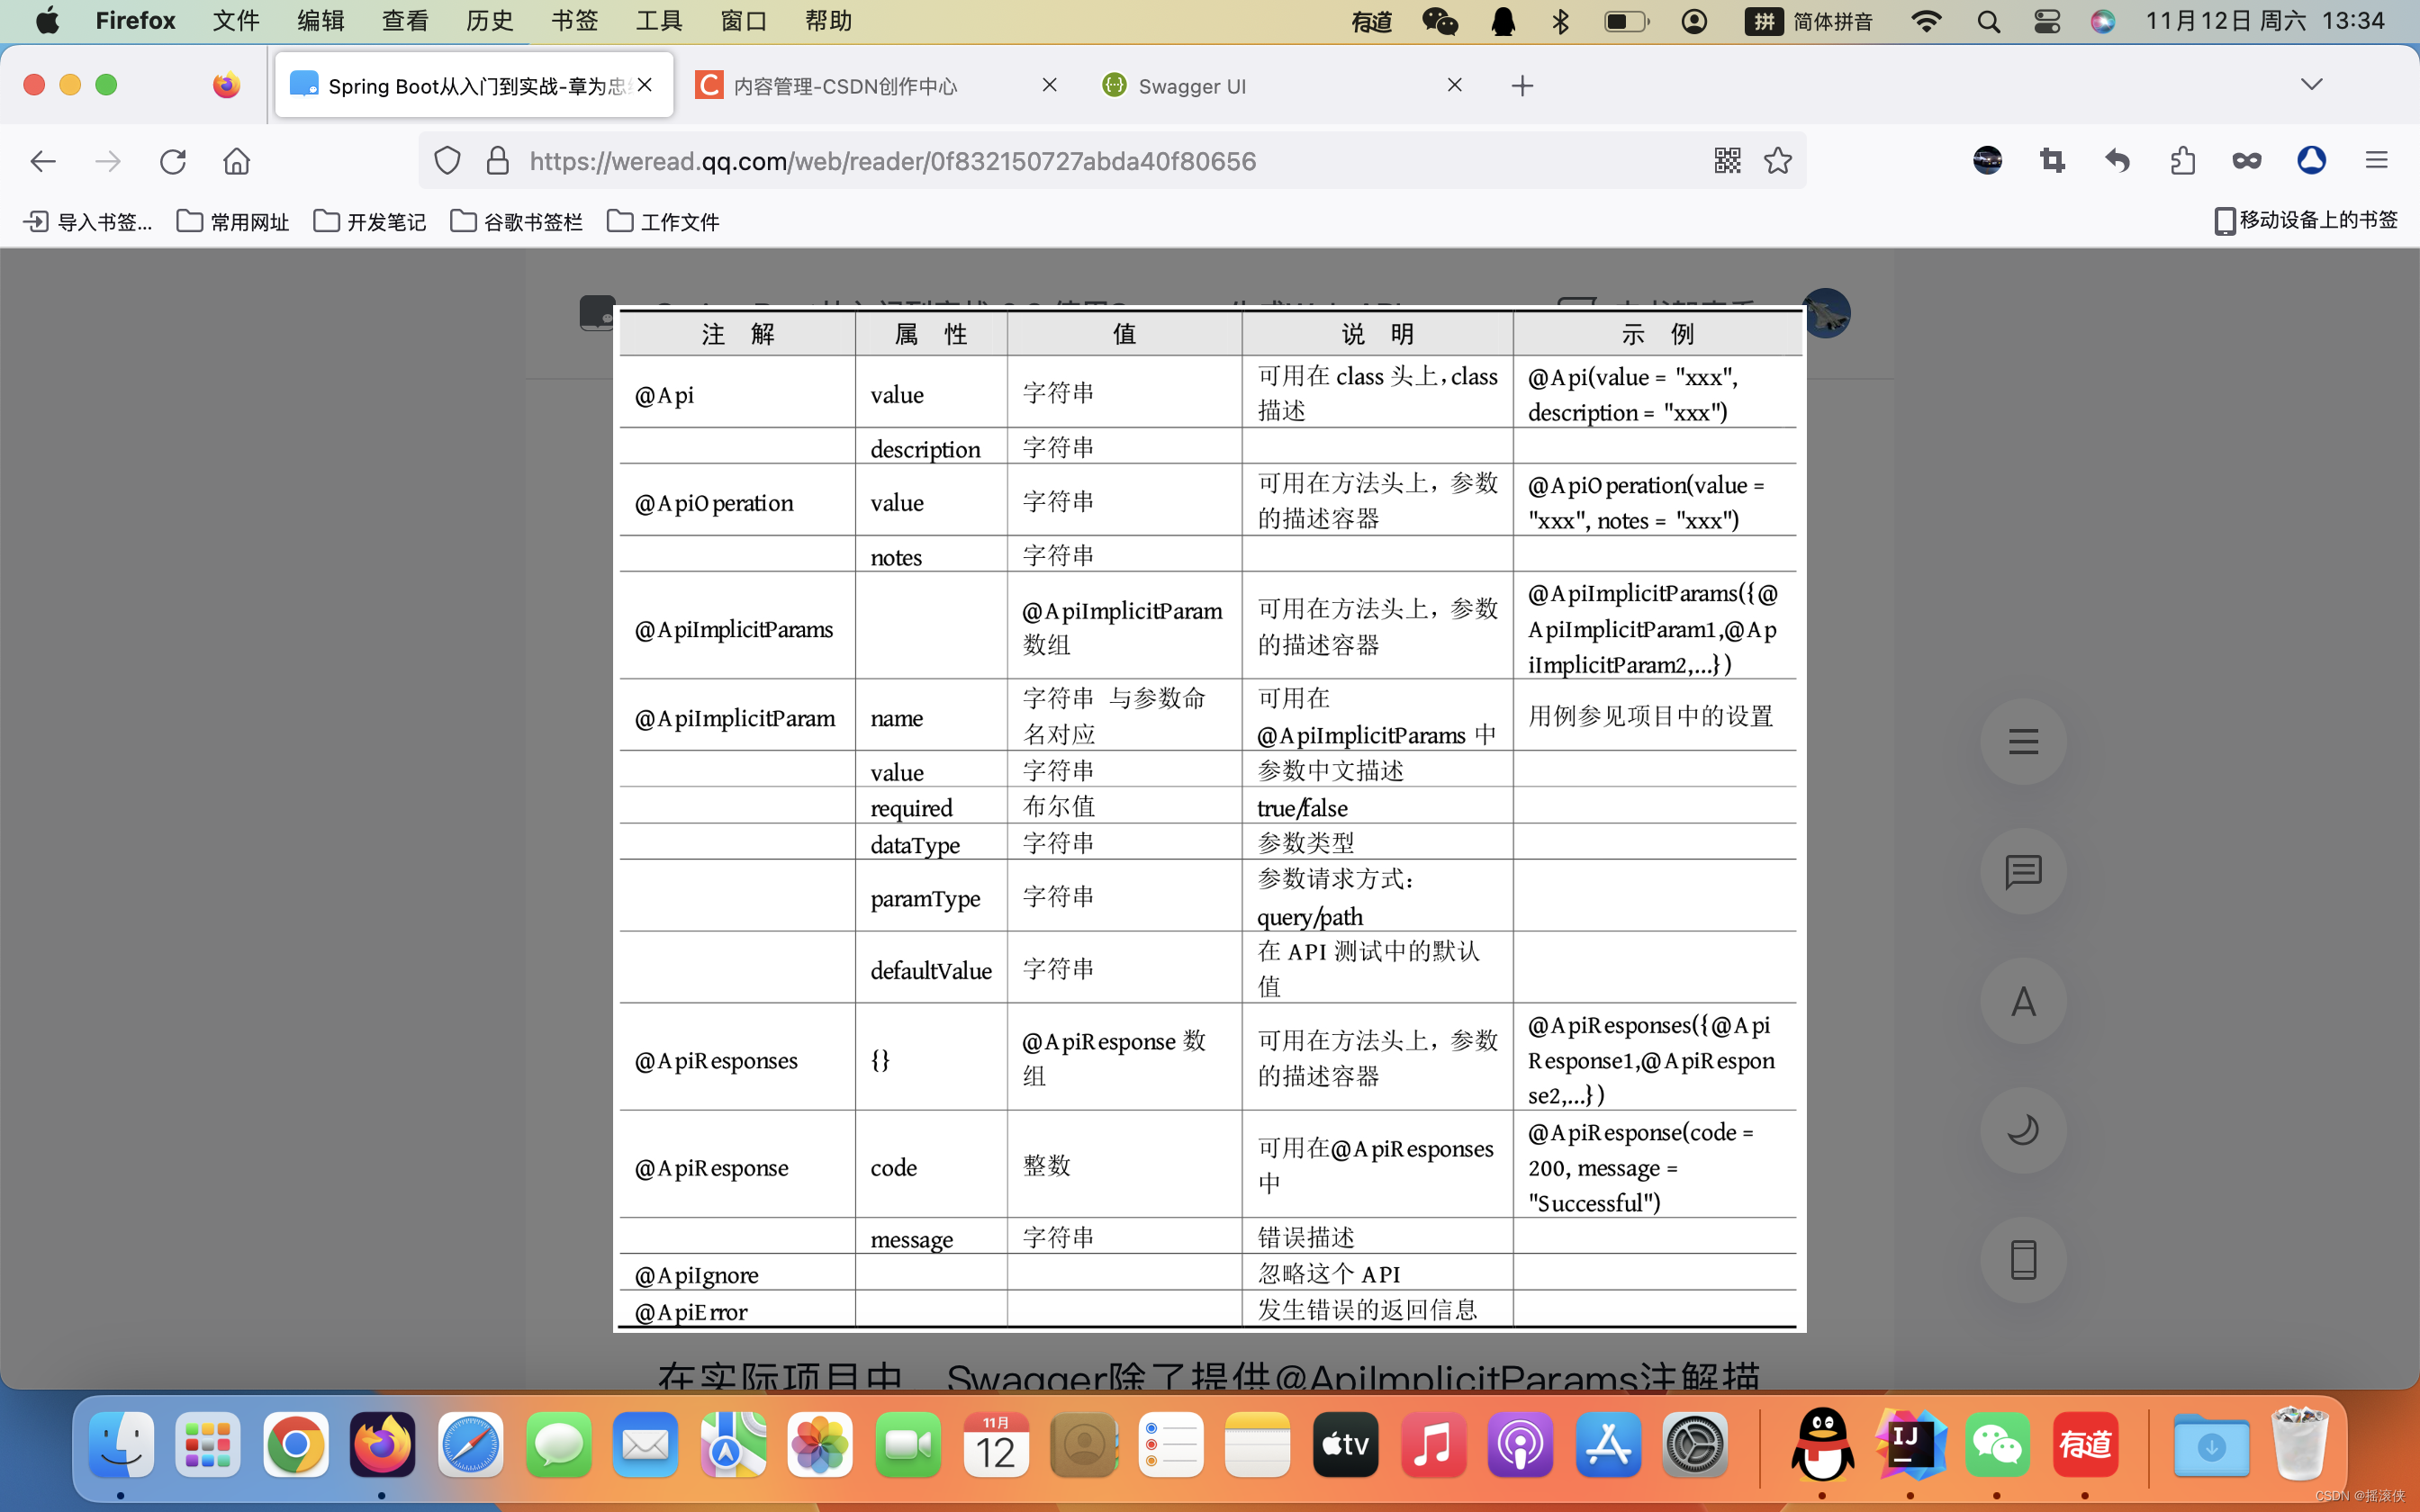Toggle dark mode with the moon icon
The width and height of the screenshot is (2420, 1512).
click(x=2024, y=1130)
